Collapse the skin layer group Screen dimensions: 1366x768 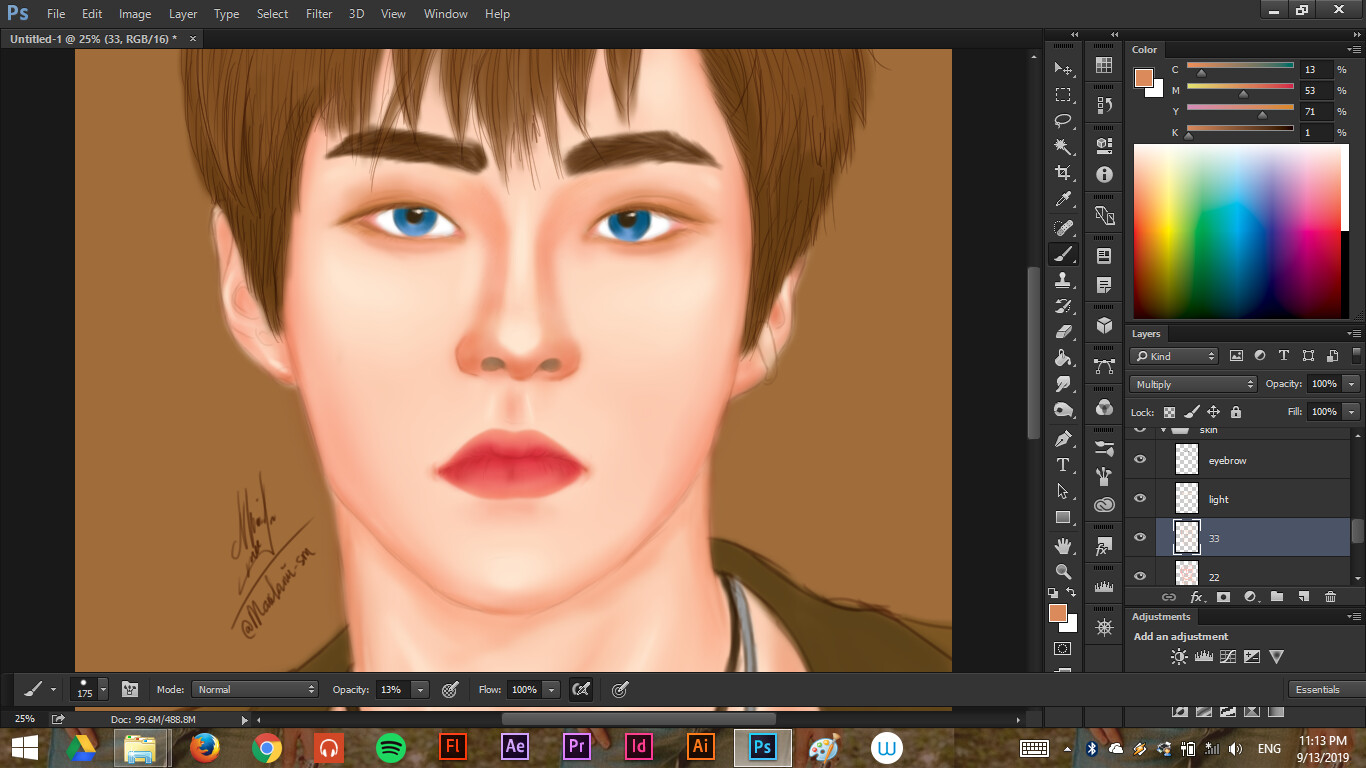(1163, 430)
